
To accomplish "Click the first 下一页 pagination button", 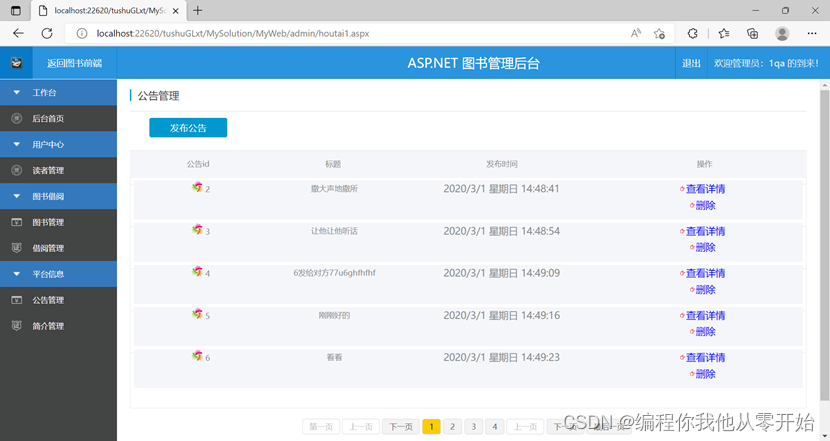I will pos(401,426).
